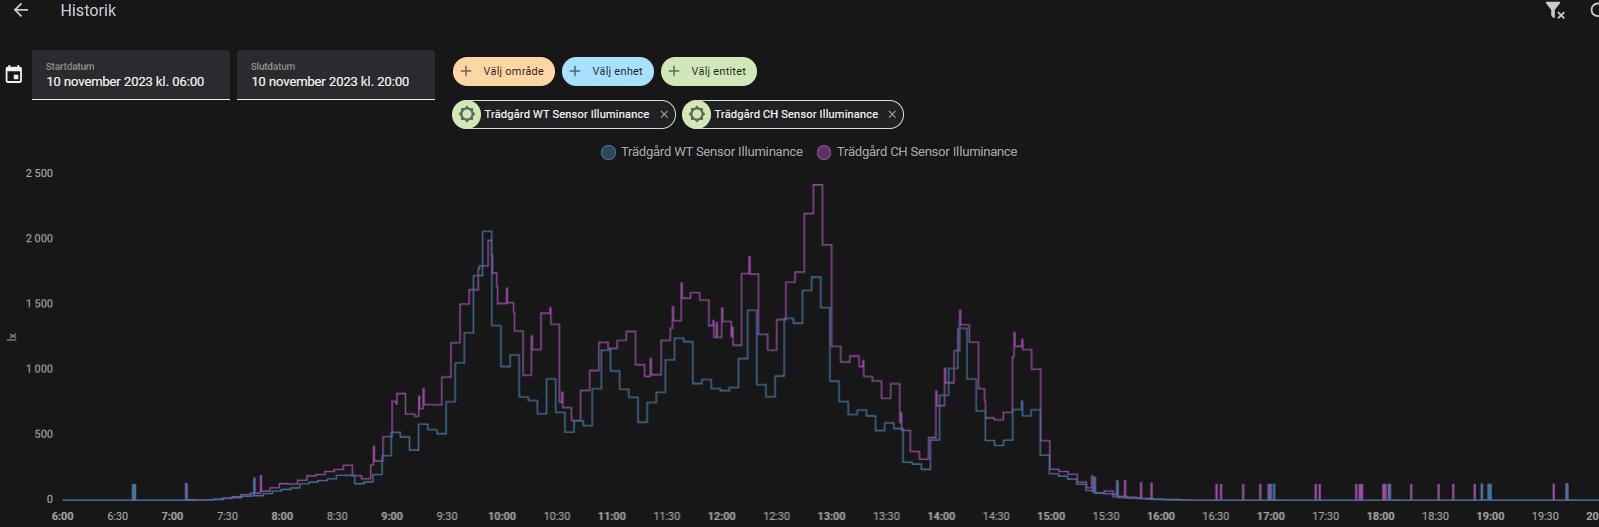Remove the Trädgård CH Sensor Illuminance chip
The width and height of the screenshot is (1599, 527).
pos(892,115)
